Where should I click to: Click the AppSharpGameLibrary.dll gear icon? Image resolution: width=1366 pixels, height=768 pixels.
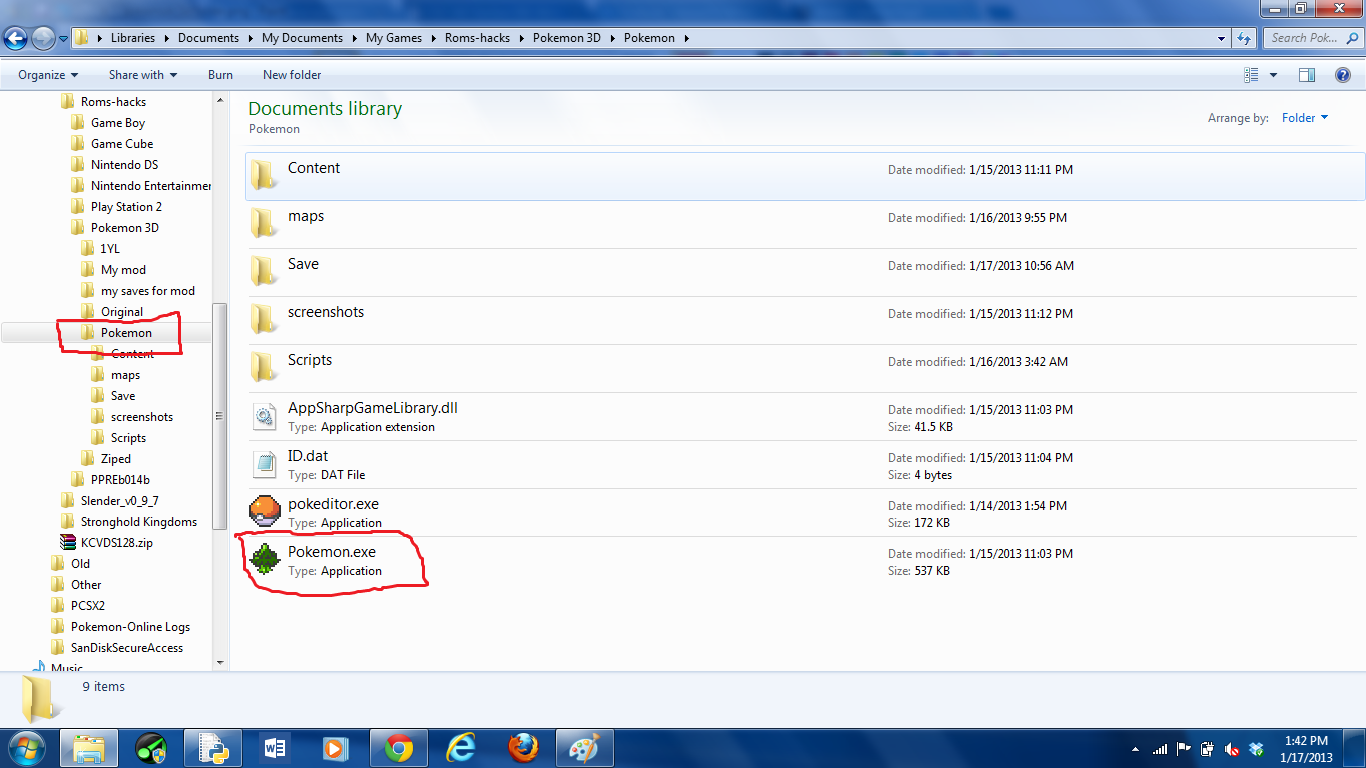click(264, 415)
